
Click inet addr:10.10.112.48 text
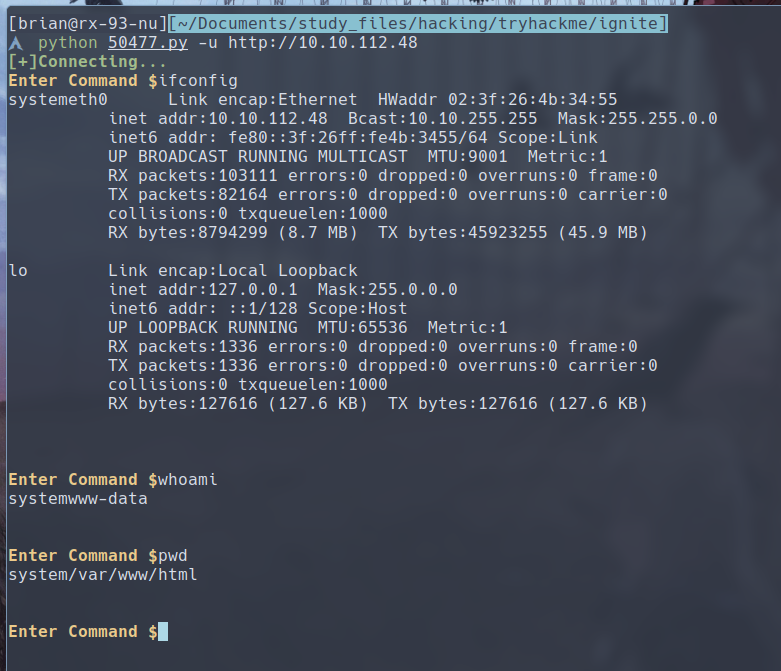tap(218, 119)
